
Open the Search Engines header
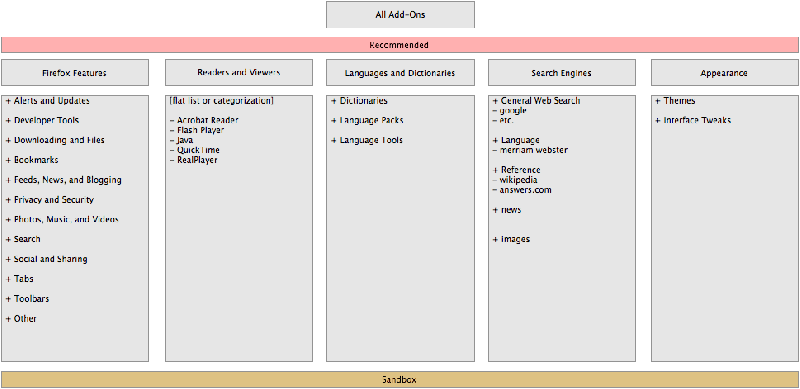point(562,72)
